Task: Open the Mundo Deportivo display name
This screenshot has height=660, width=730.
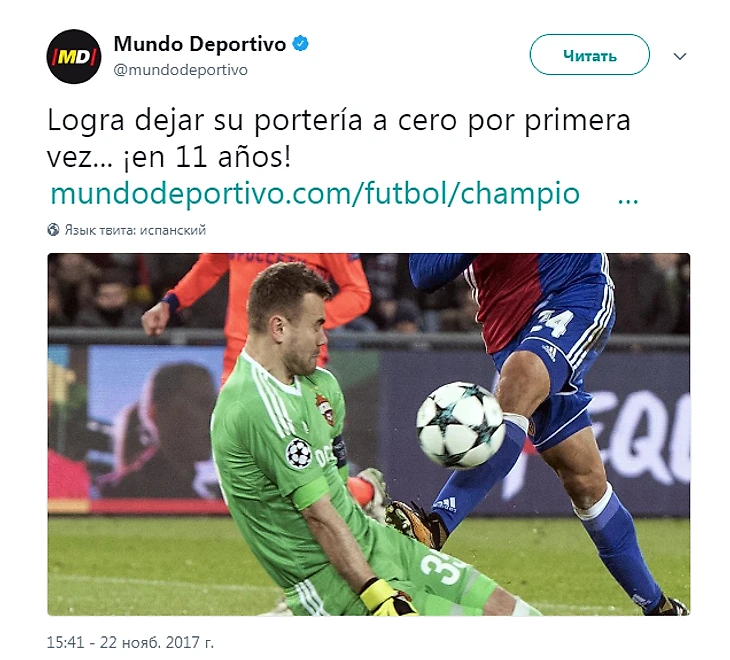Action: [x=199, y=44]
